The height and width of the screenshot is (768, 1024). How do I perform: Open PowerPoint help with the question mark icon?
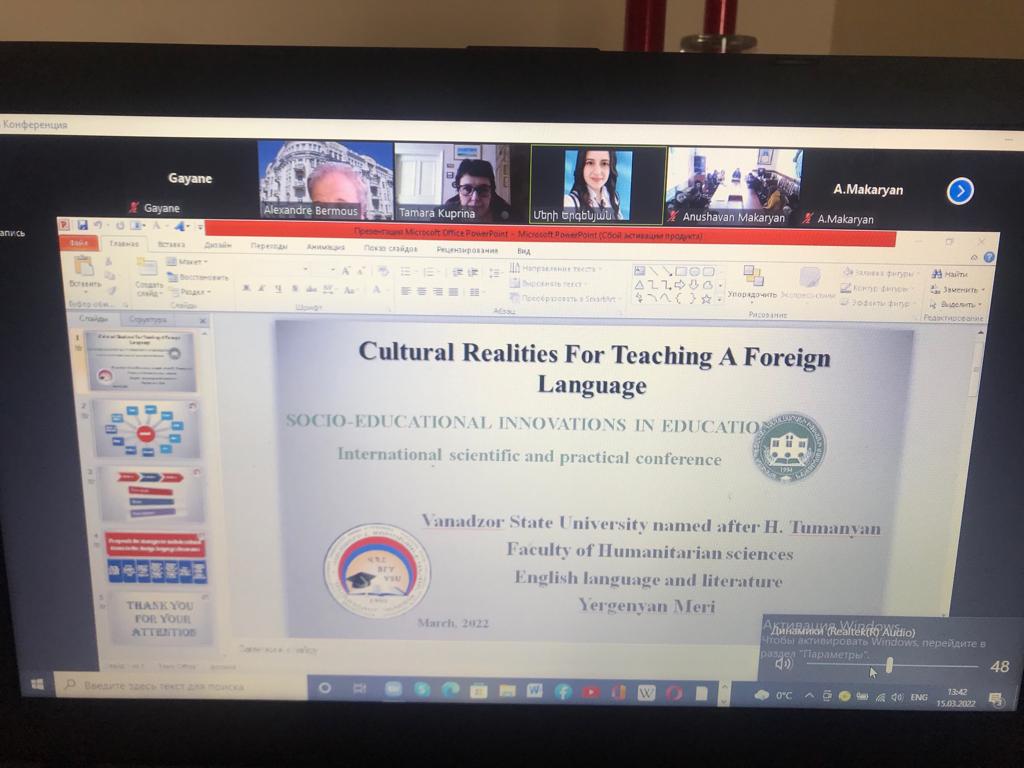tap(989, 257)
